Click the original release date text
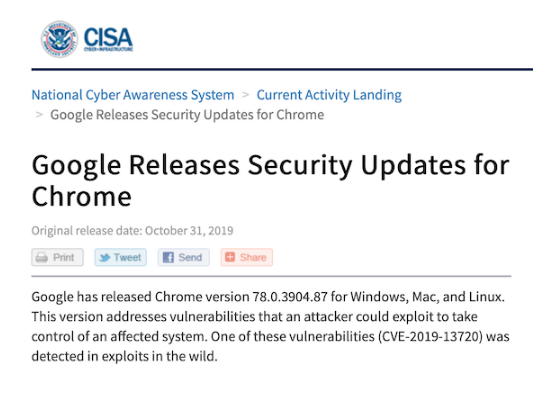 (132, 231)
